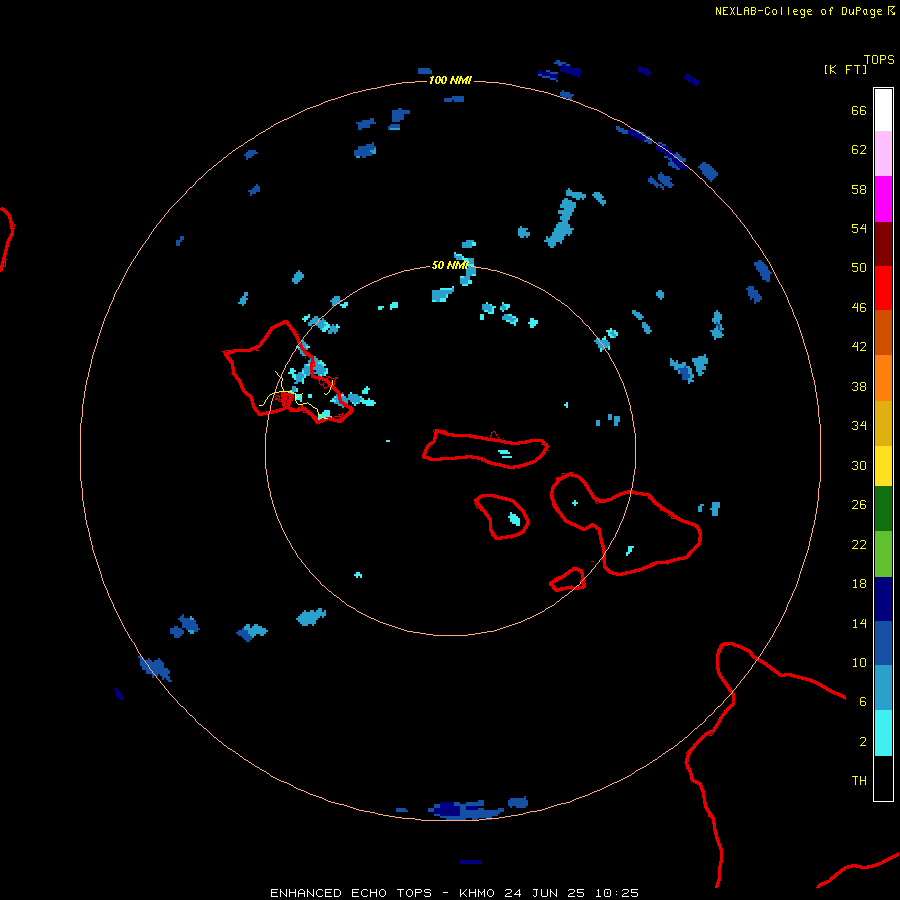The image size is (900, 900).
Task: Click the 26 legend value
Action: tap(859, 505)
